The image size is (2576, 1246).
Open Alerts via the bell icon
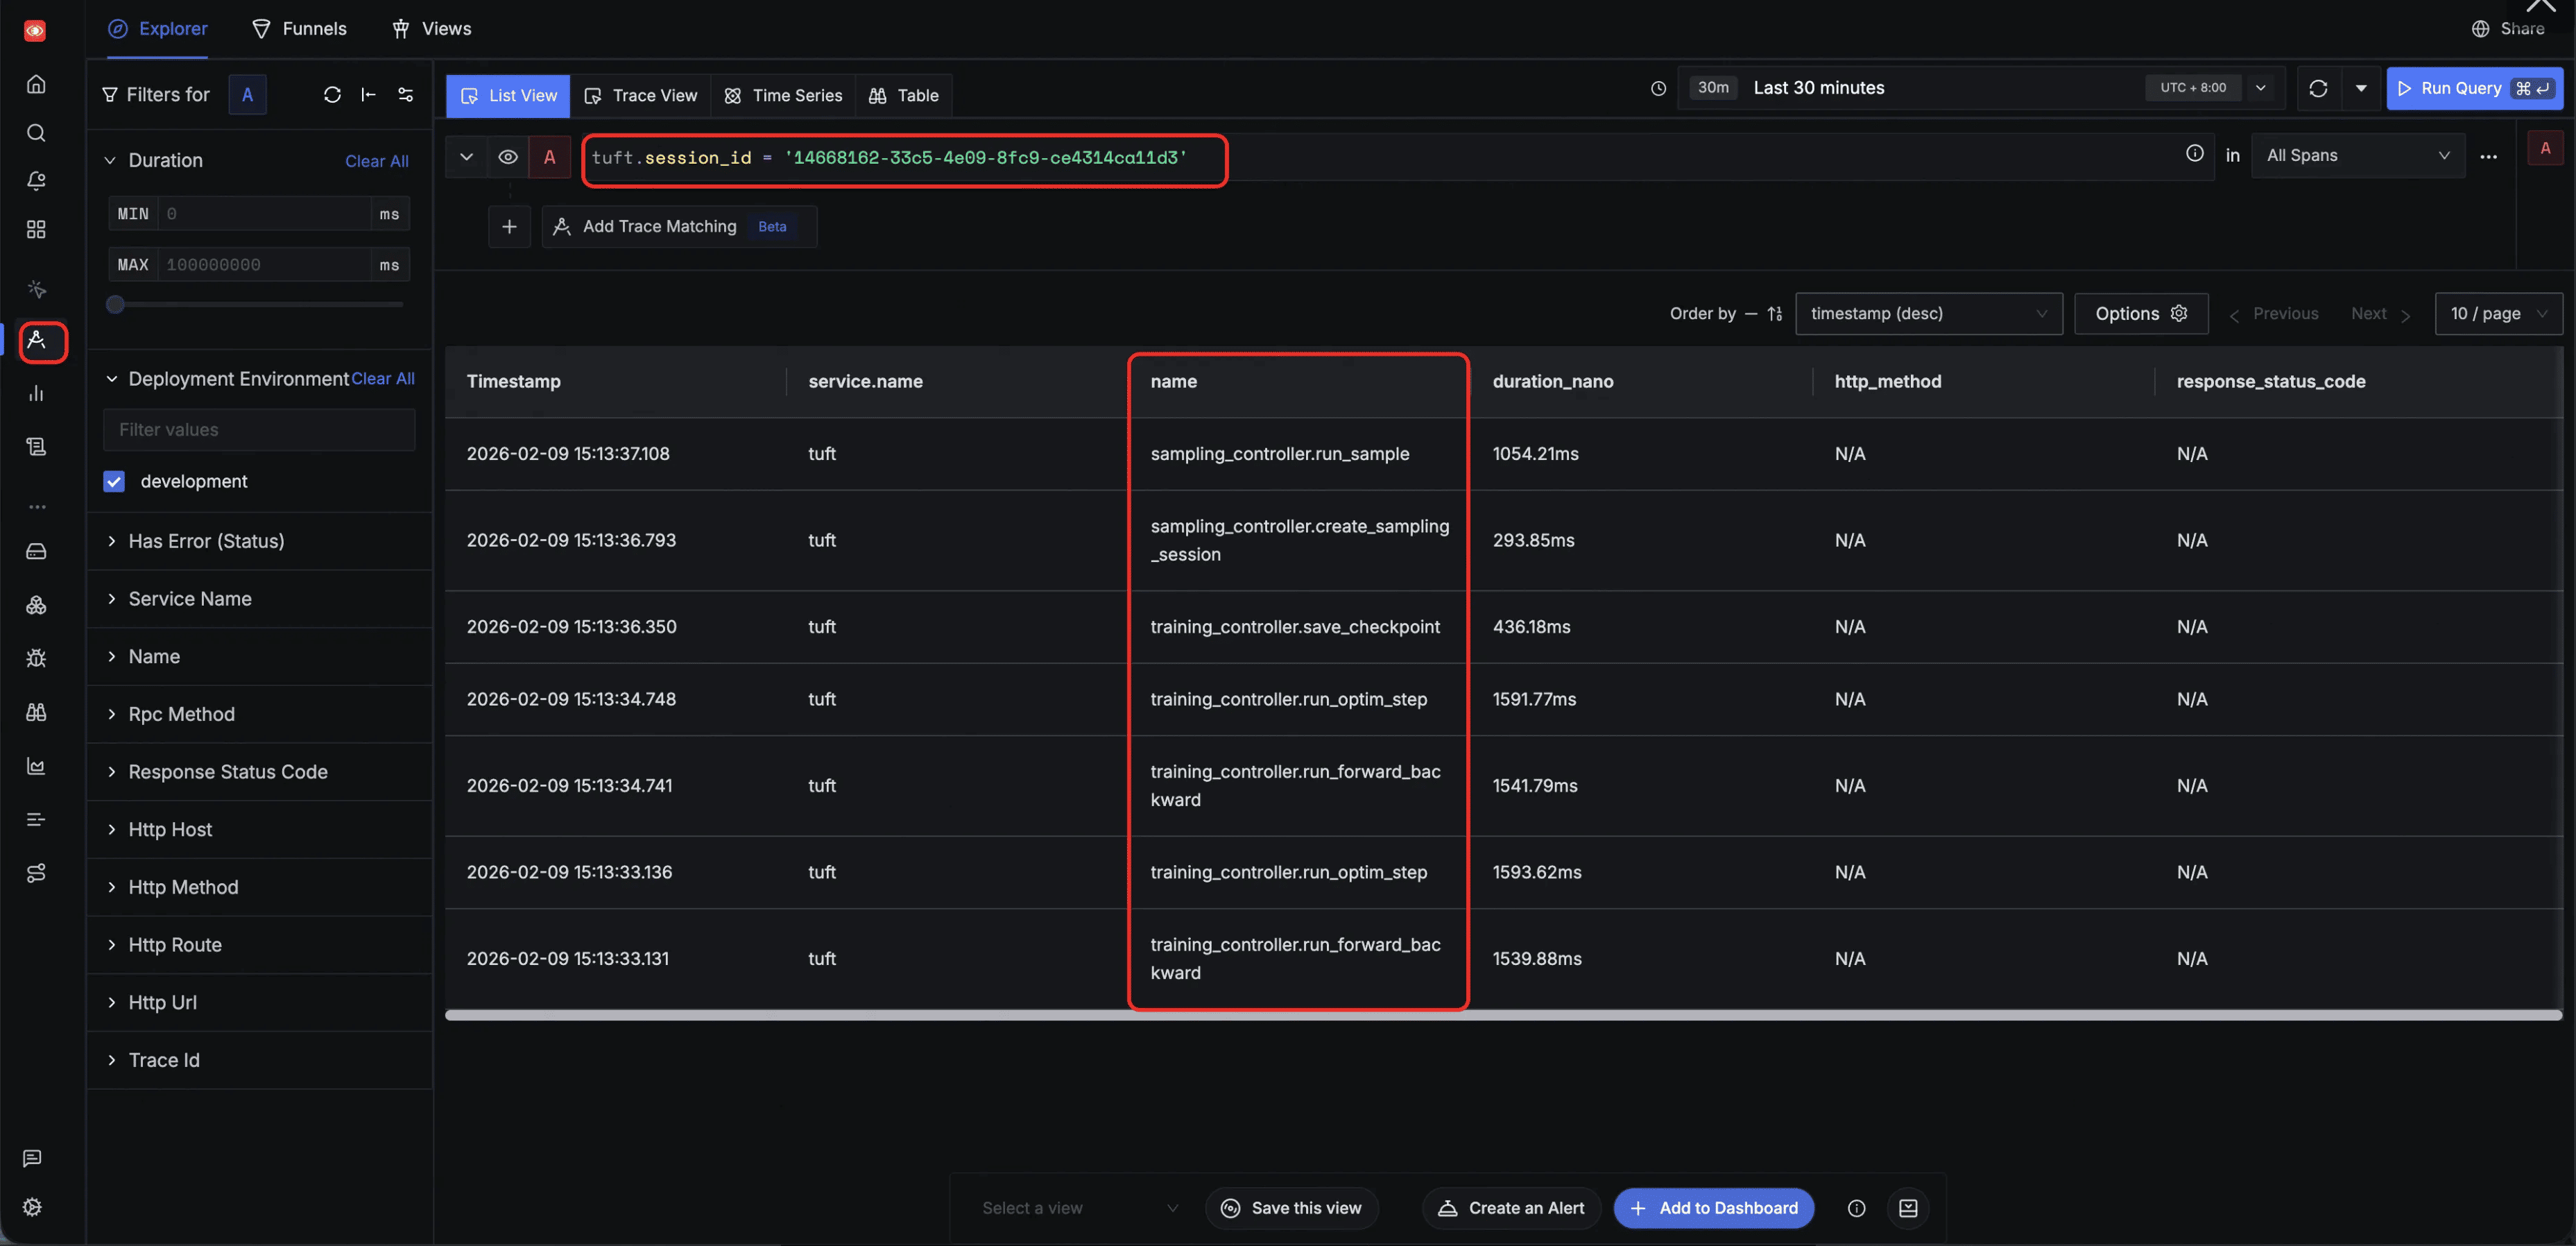[x=36, y=181]
